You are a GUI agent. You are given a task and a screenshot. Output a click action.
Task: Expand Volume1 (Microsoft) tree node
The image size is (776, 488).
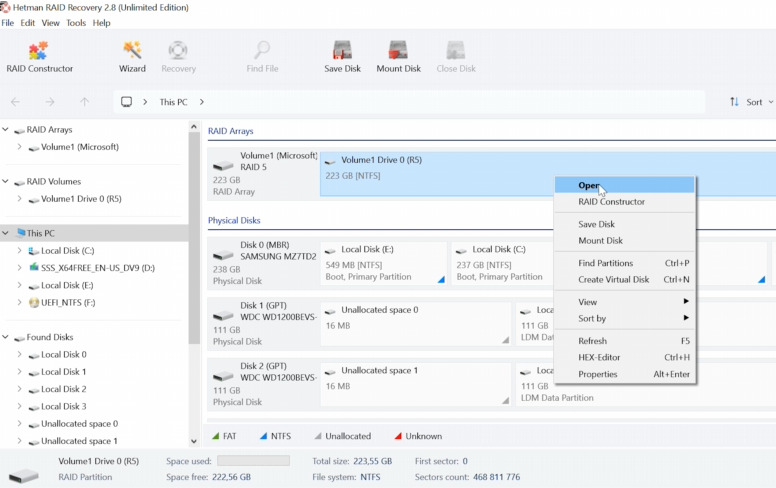coord(19,147)
